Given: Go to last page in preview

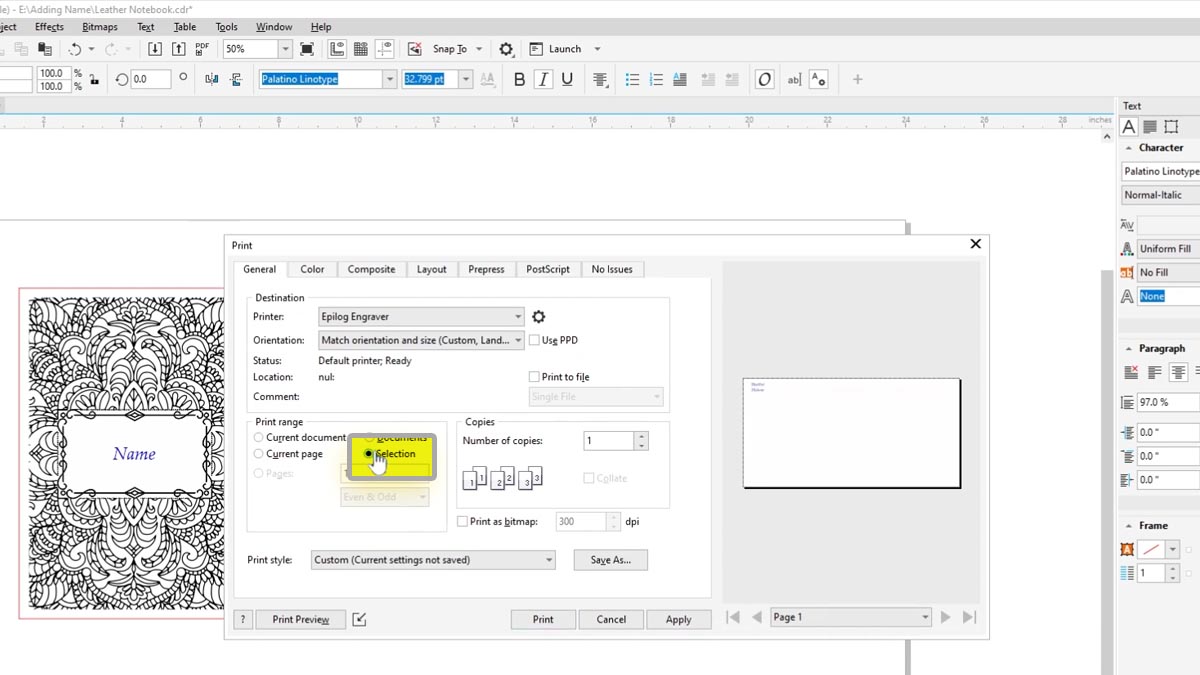Looking at the screenshot, I should click(x=969, y=618).
